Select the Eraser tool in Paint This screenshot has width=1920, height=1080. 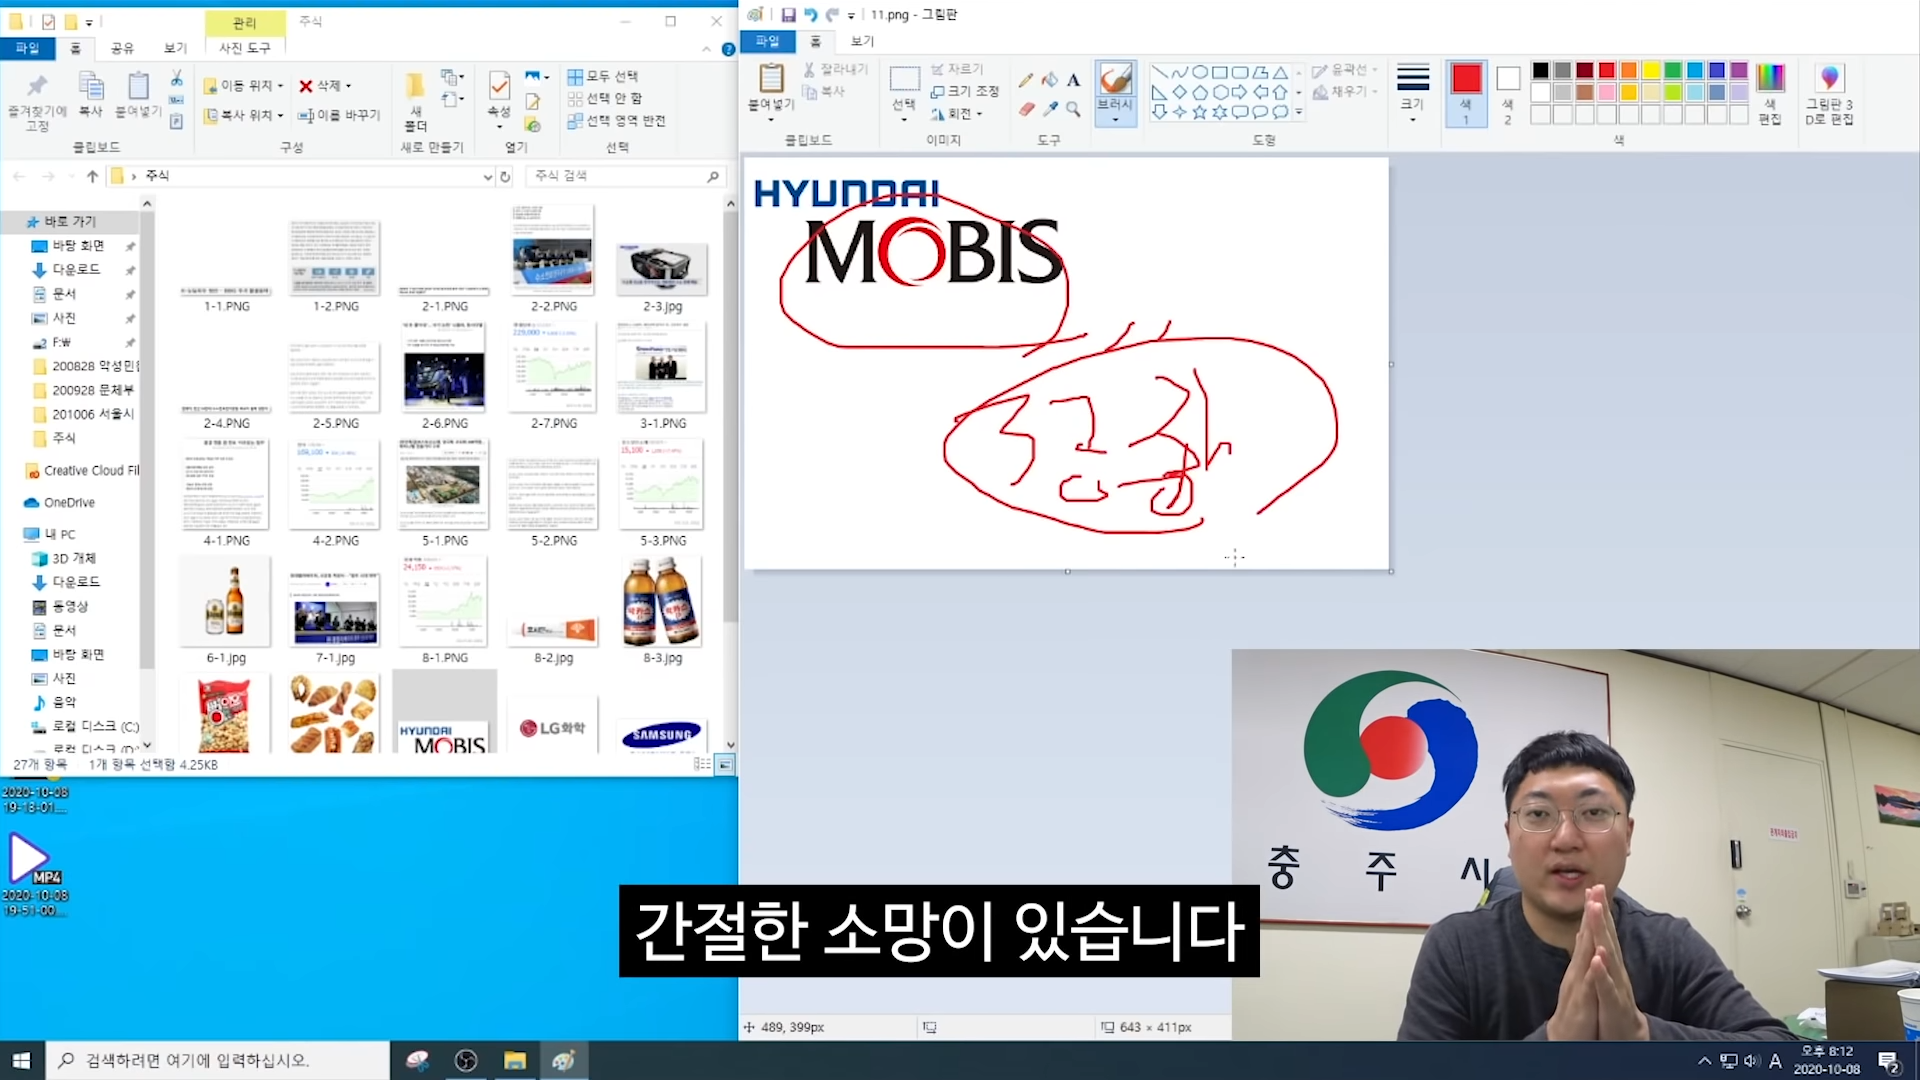click(1025, 109)
